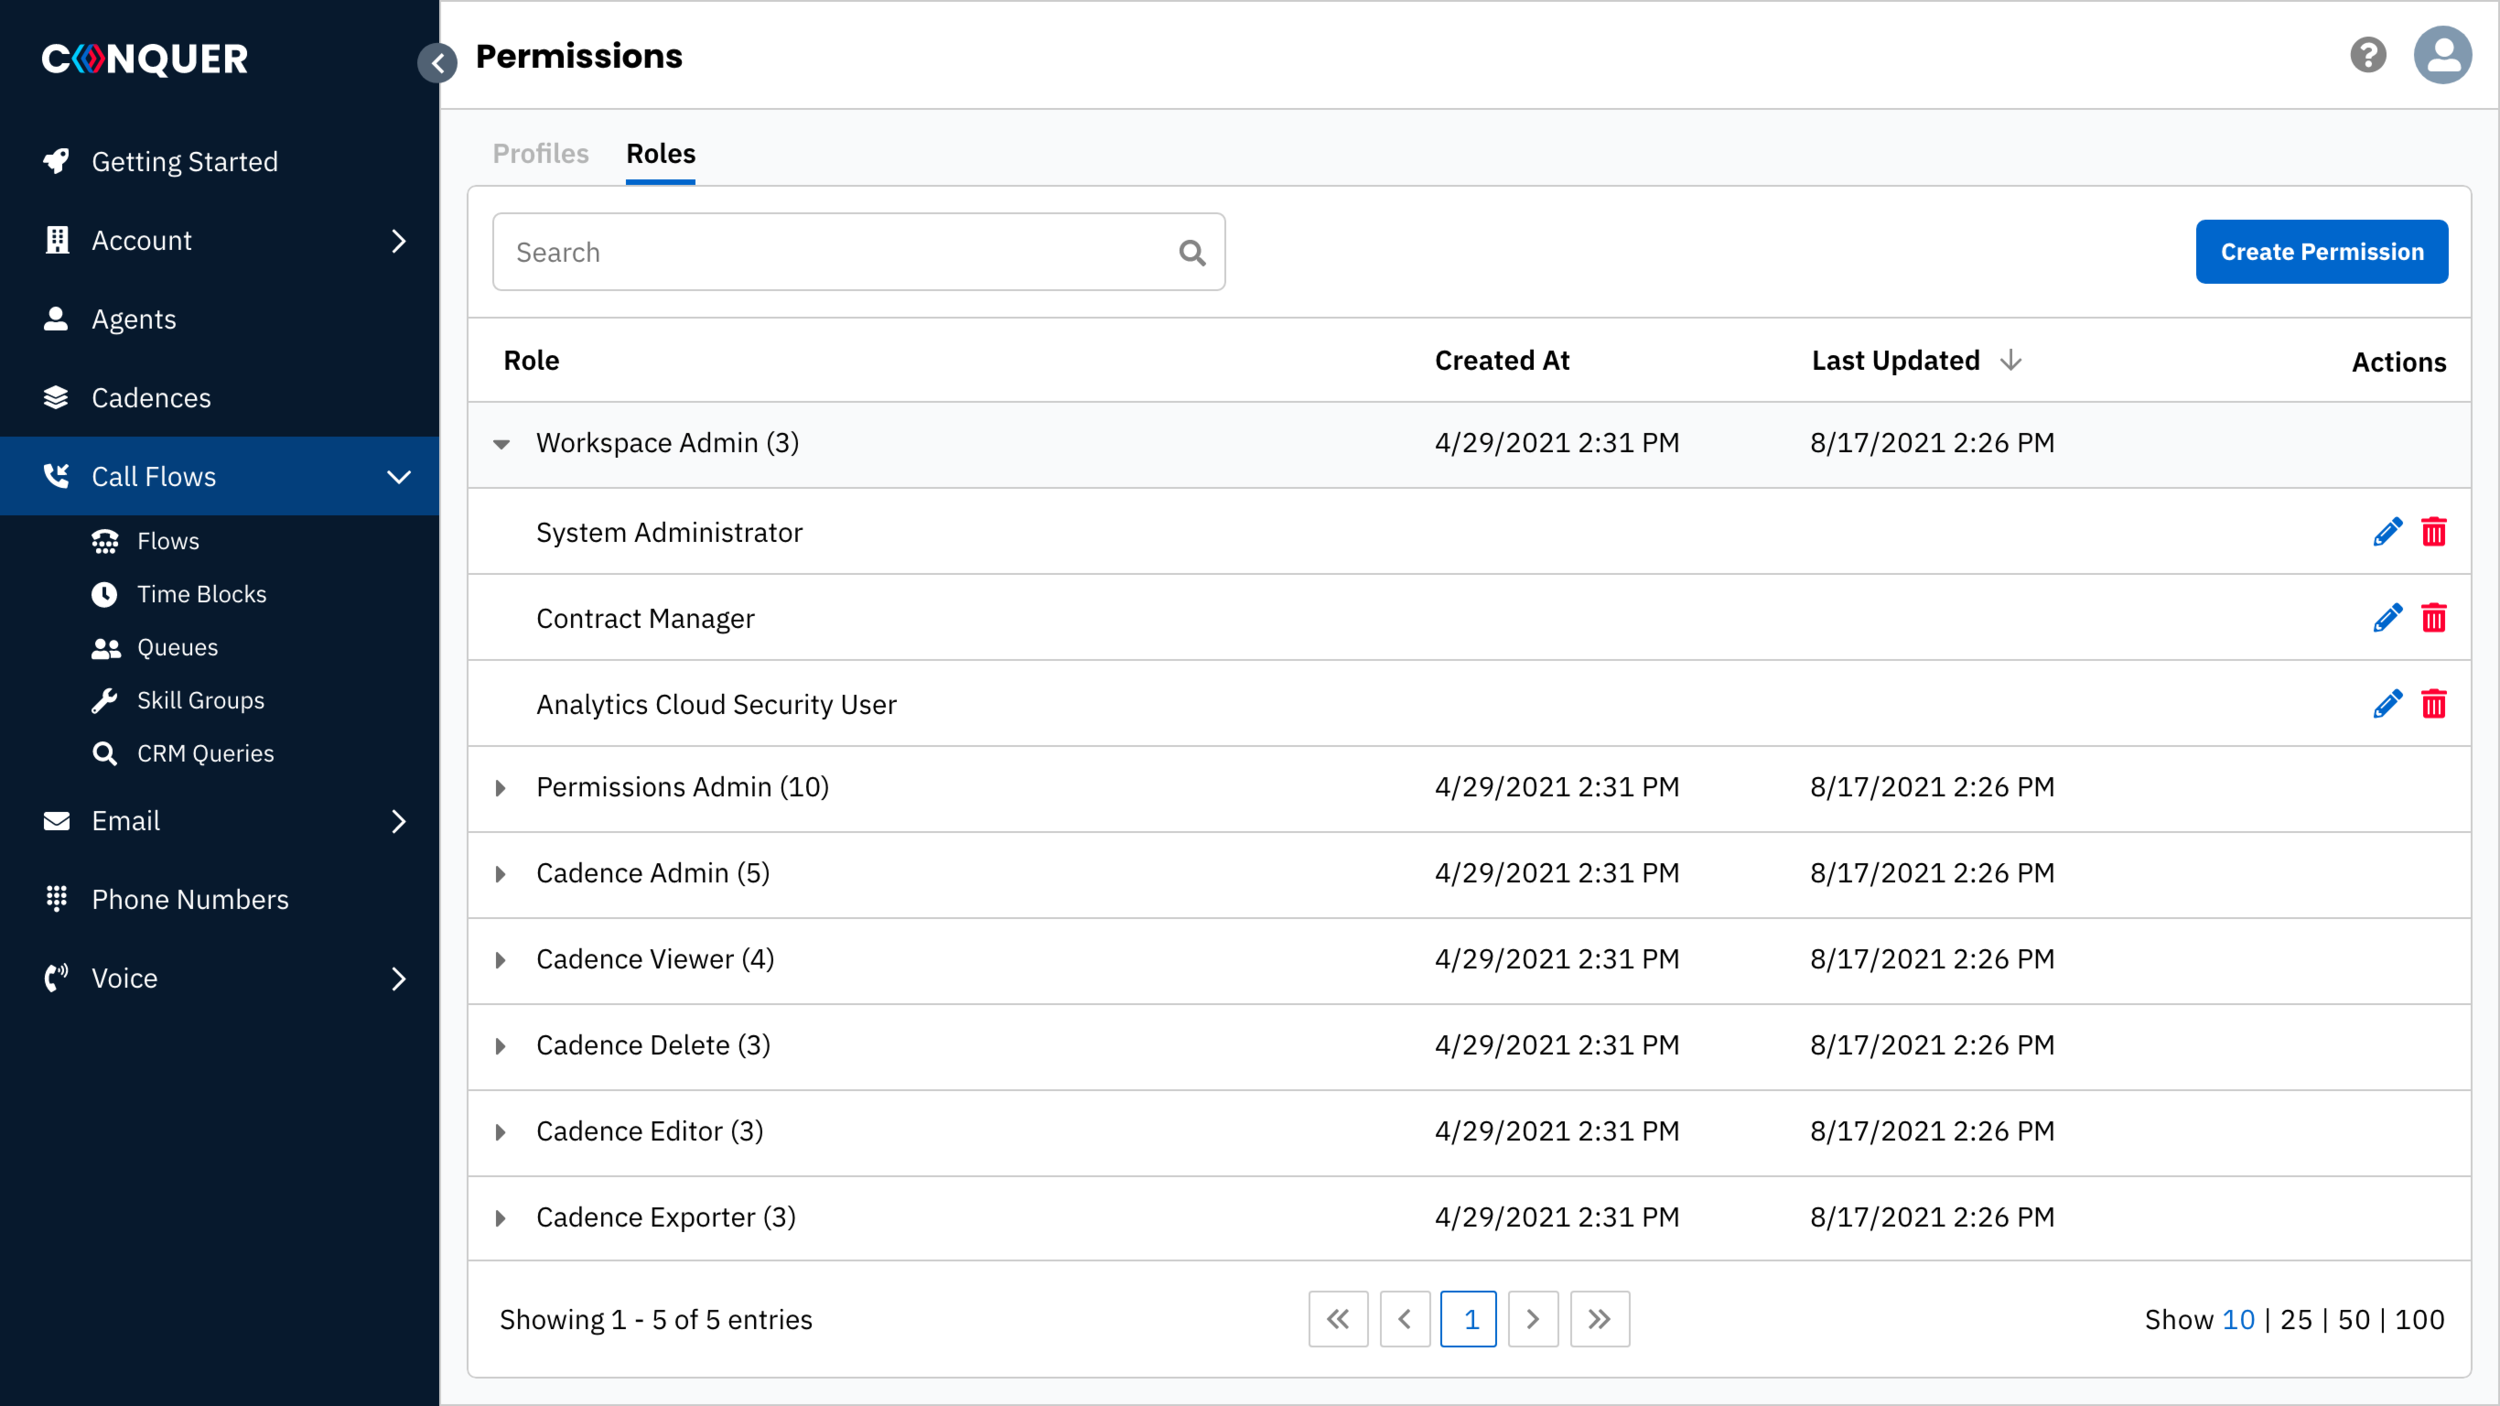Delete the Contract Manager role
The image size is (2500, 1406).
click(x=2434, y=618)
